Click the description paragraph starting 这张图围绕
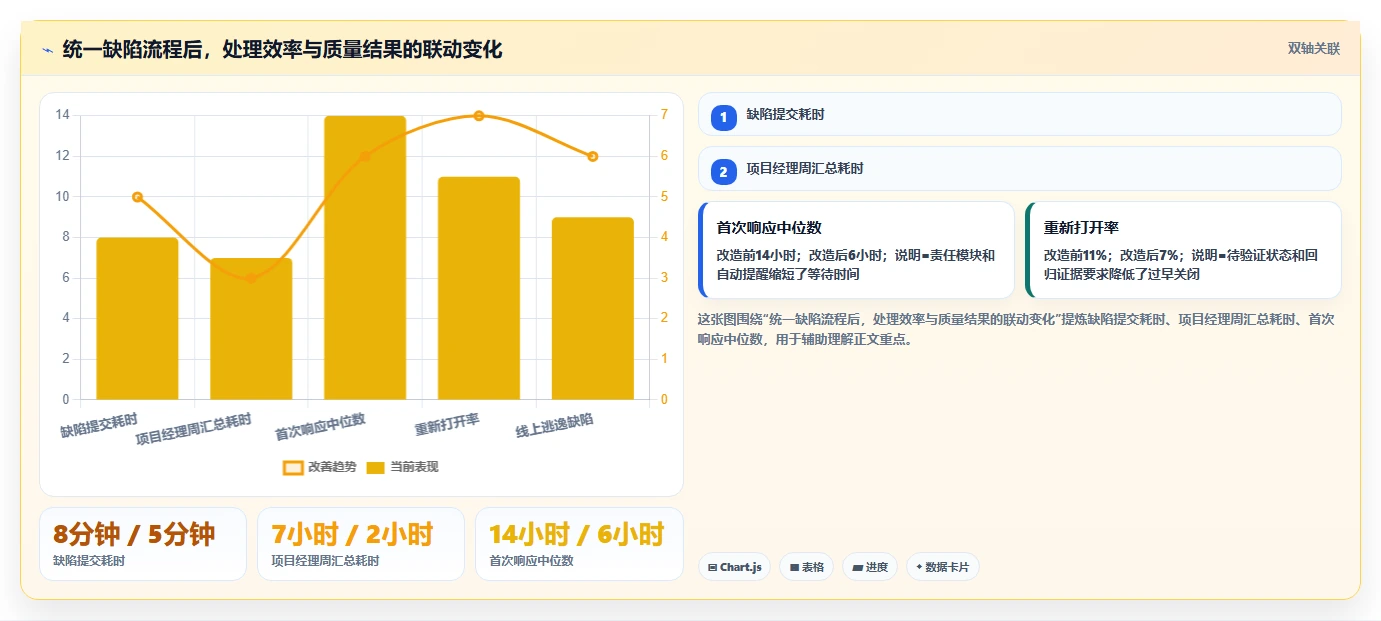Image resolution: width=1381 pixels, height=621 pixels. (x=1015, y=329)
